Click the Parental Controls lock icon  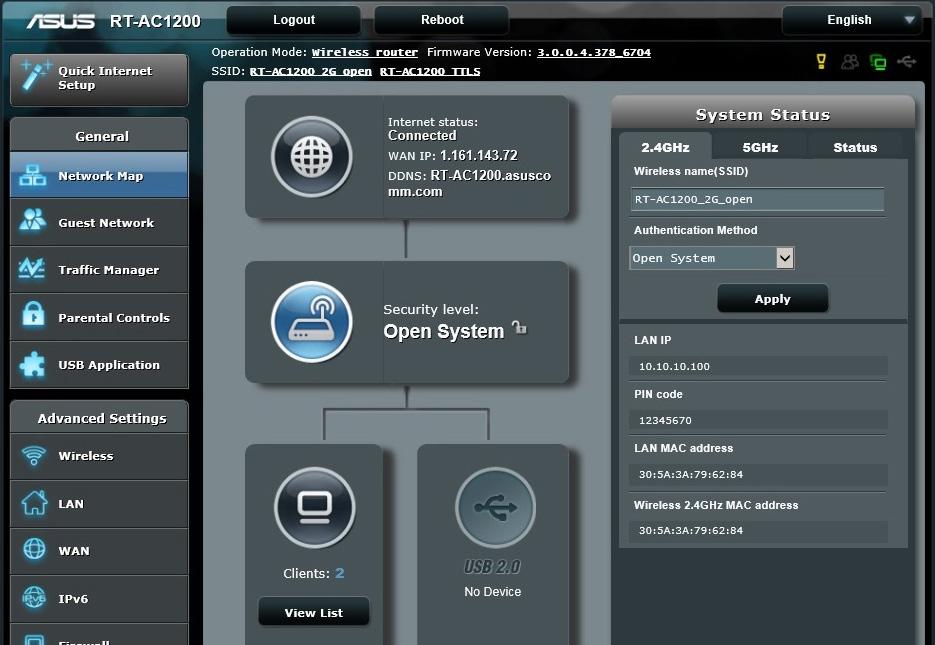[x=33, y=314]
